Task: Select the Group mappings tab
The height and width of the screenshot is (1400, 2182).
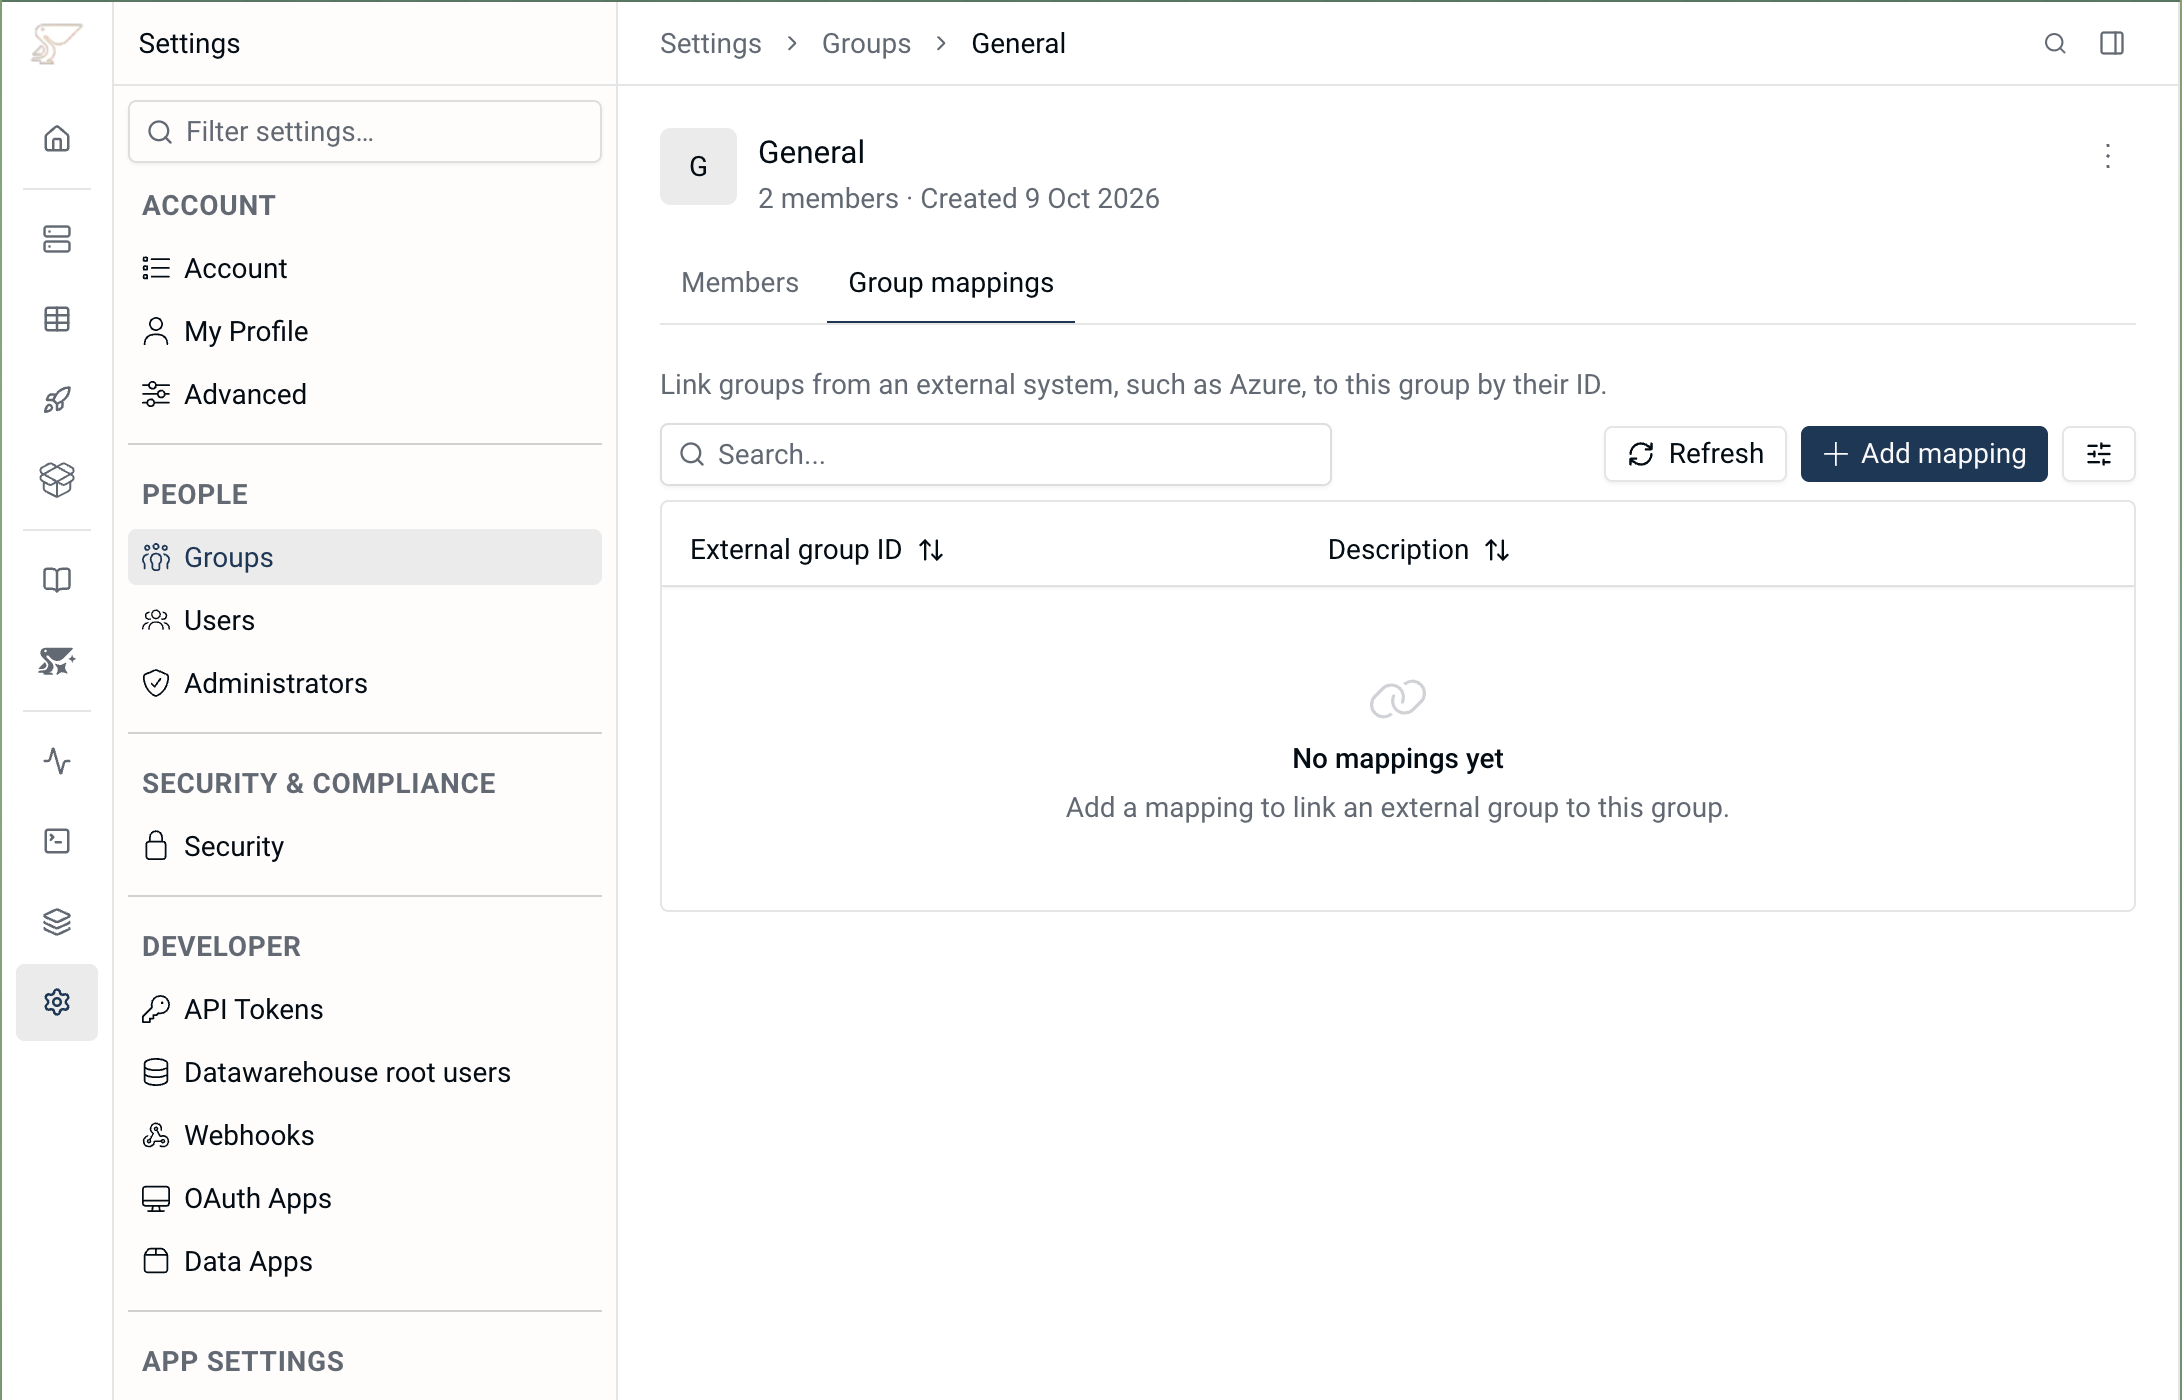Action: pyautogui.click(x=951, y=283)
